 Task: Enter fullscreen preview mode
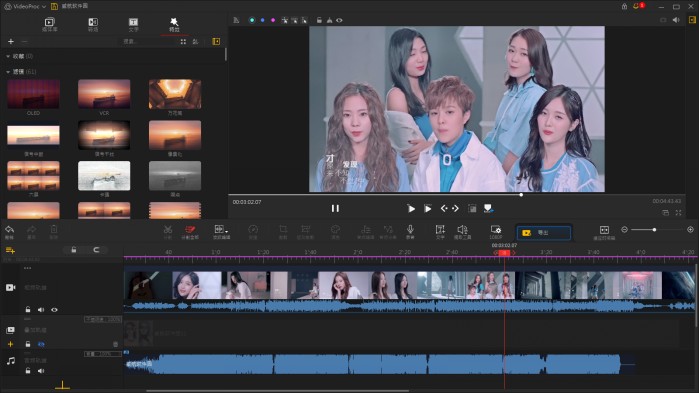678,213
